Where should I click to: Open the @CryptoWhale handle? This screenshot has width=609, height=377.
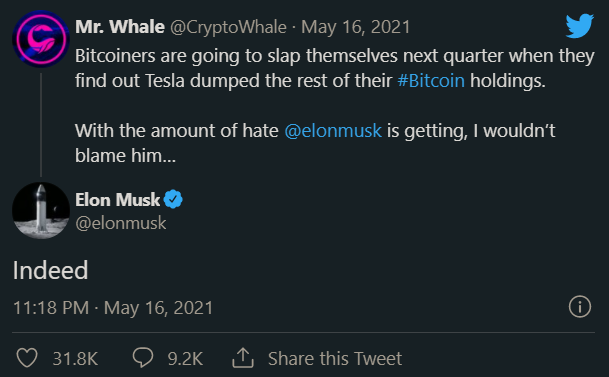point(228,27)
